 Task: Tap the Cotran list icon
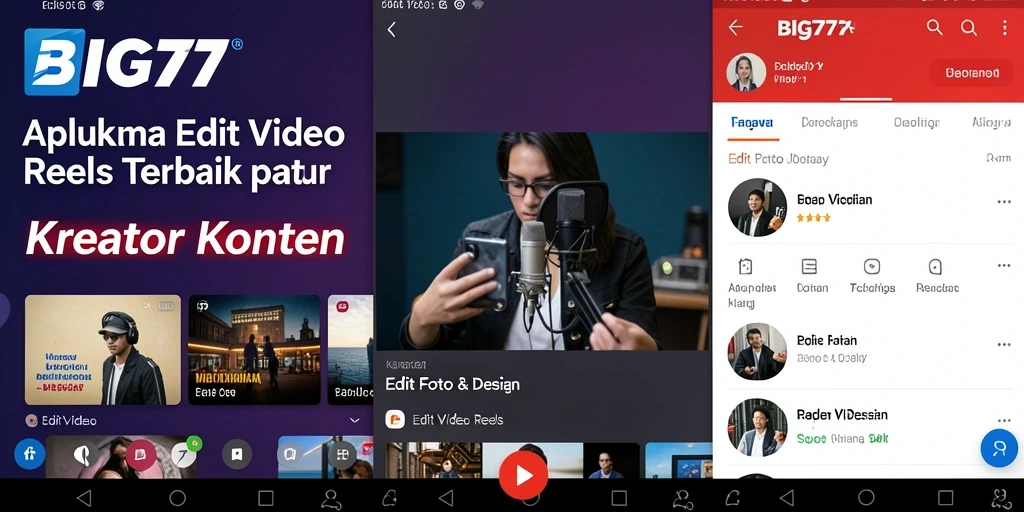point(809,266)
